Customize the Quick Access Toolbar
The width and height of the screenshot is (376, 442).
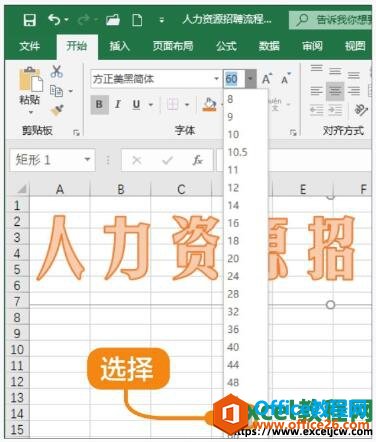pos(162,21)
